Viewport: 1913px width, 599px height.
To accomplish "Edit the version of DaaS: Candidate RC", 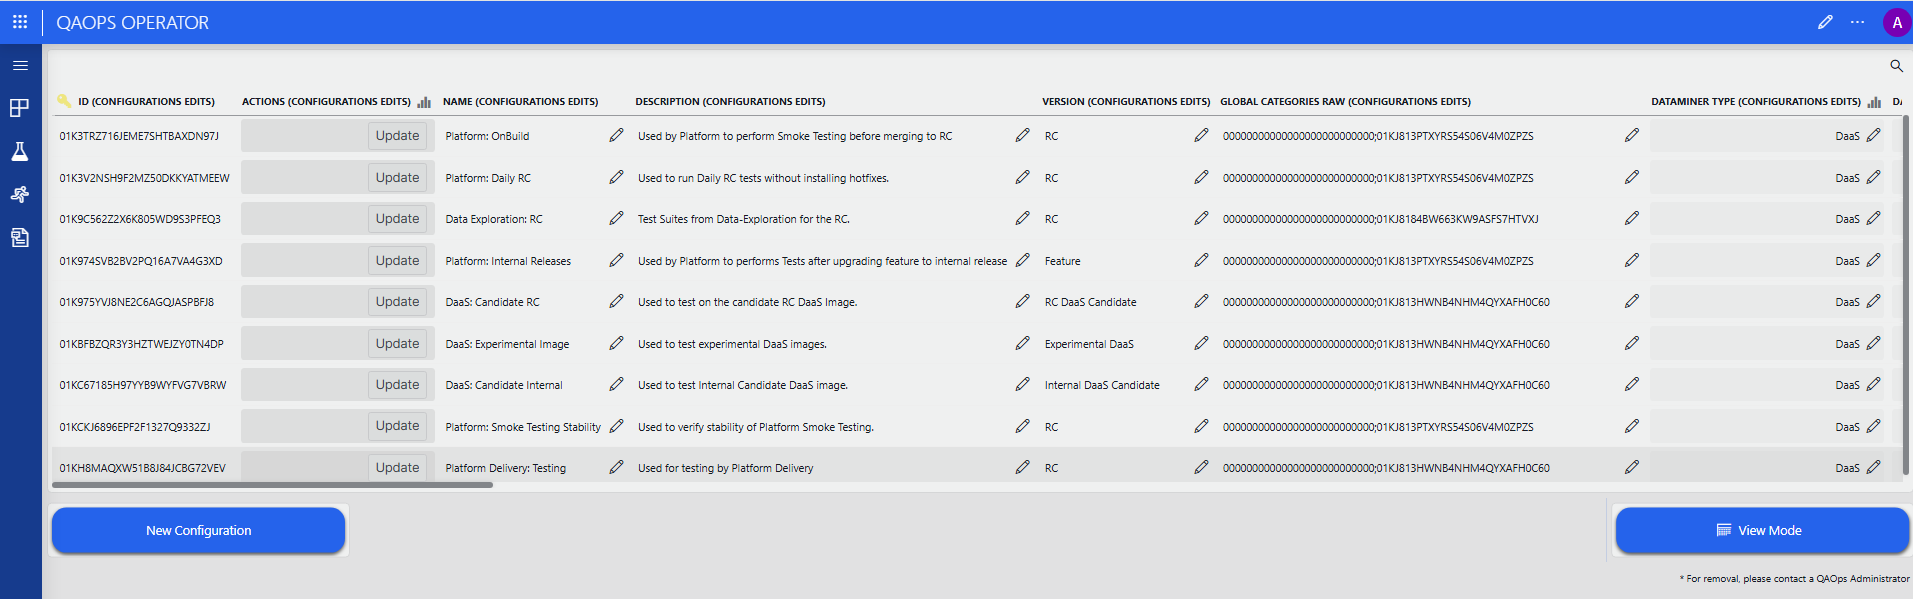I will (x=1201, y=301).
